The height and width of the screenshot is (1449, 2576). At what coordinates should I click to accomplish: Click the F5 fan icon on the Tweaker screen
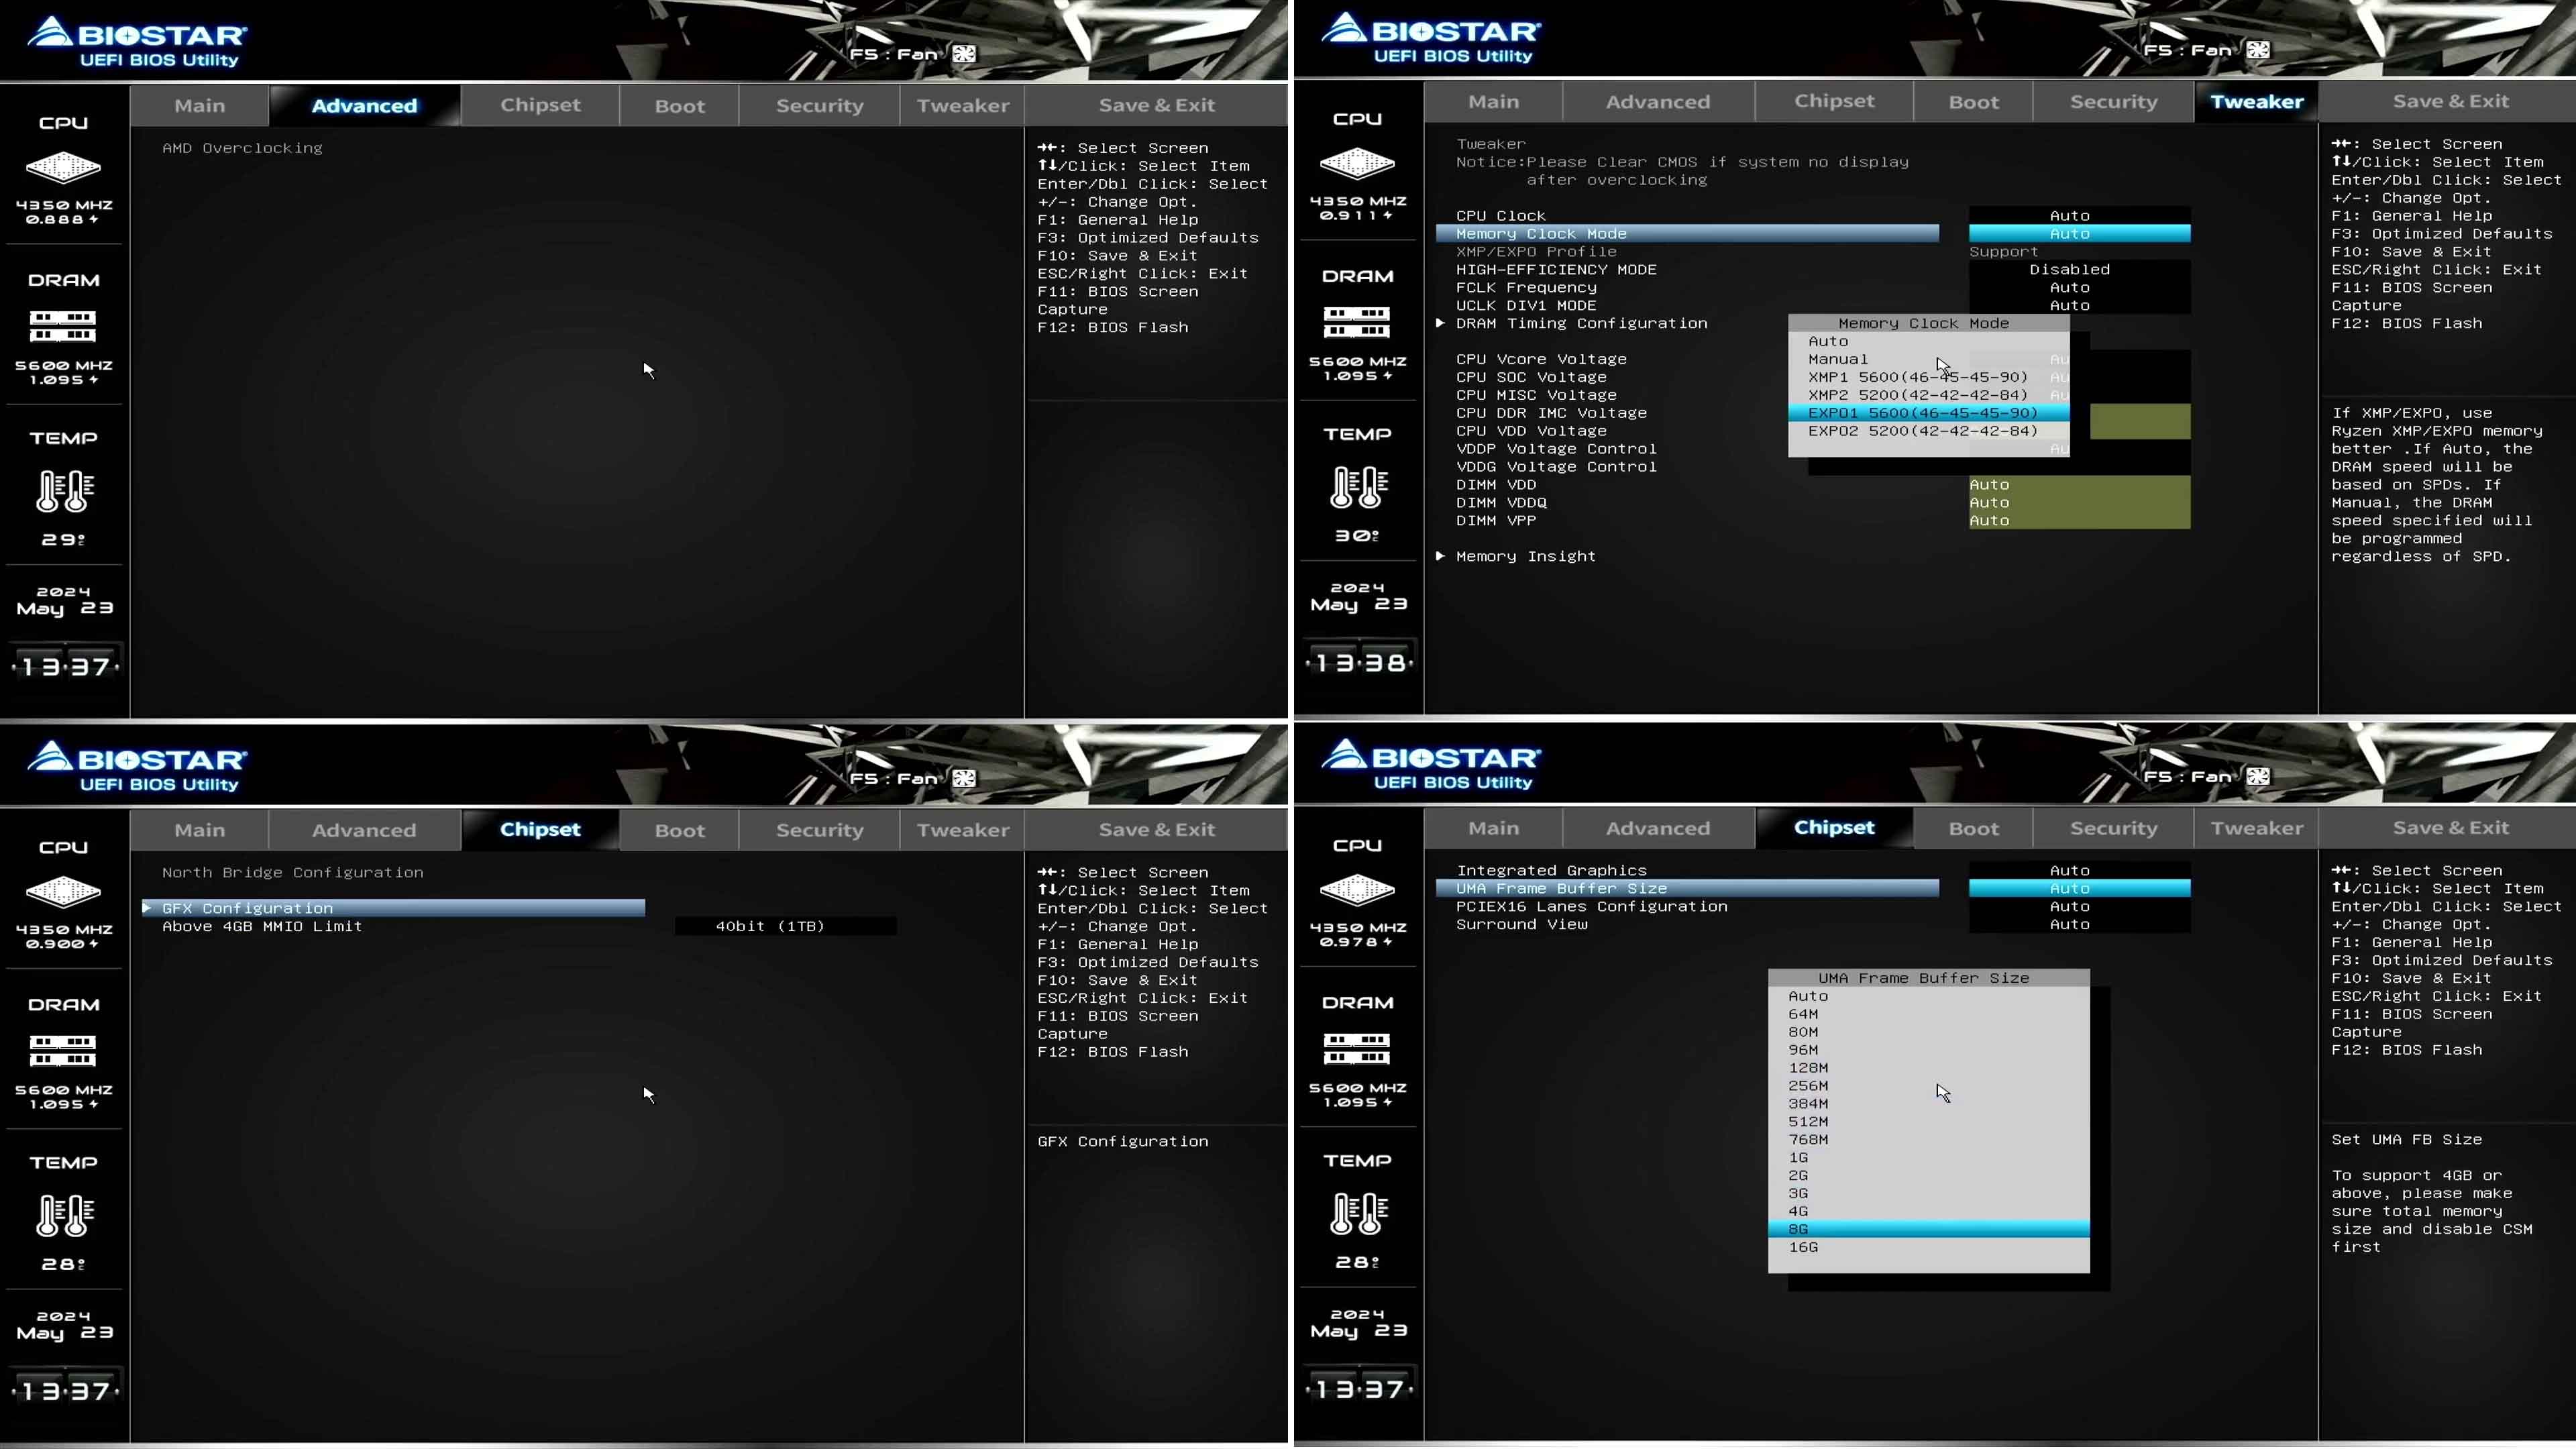[x=2258, y=50]
